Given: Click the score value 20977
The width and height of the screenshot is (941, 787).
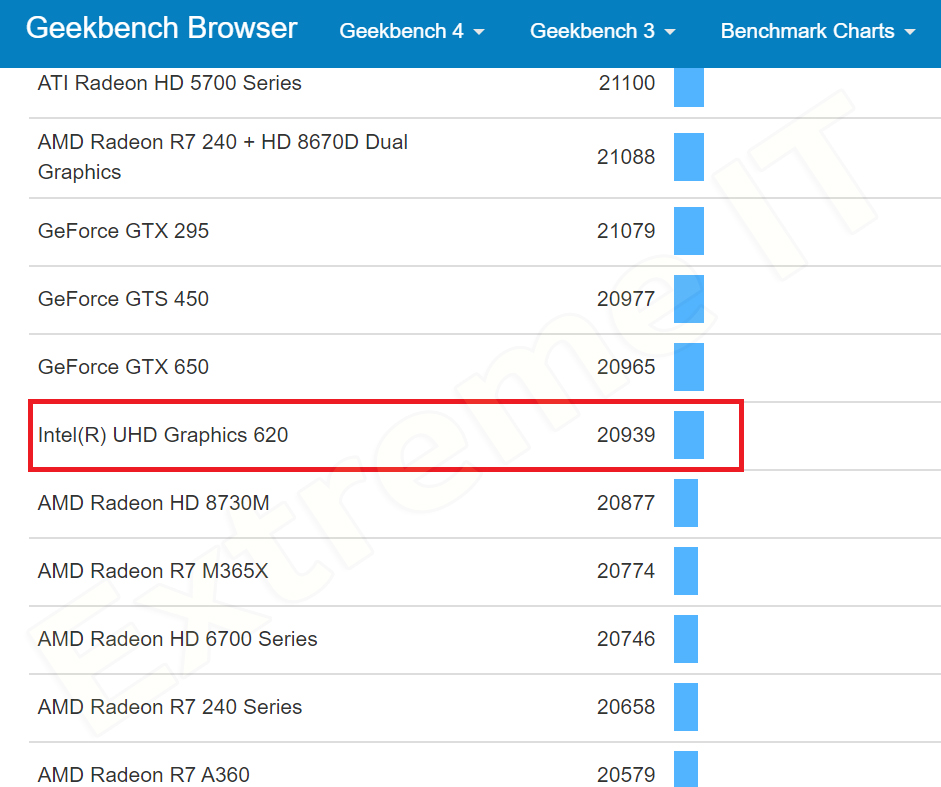Looking at the screenshot, I should point(626,298).
